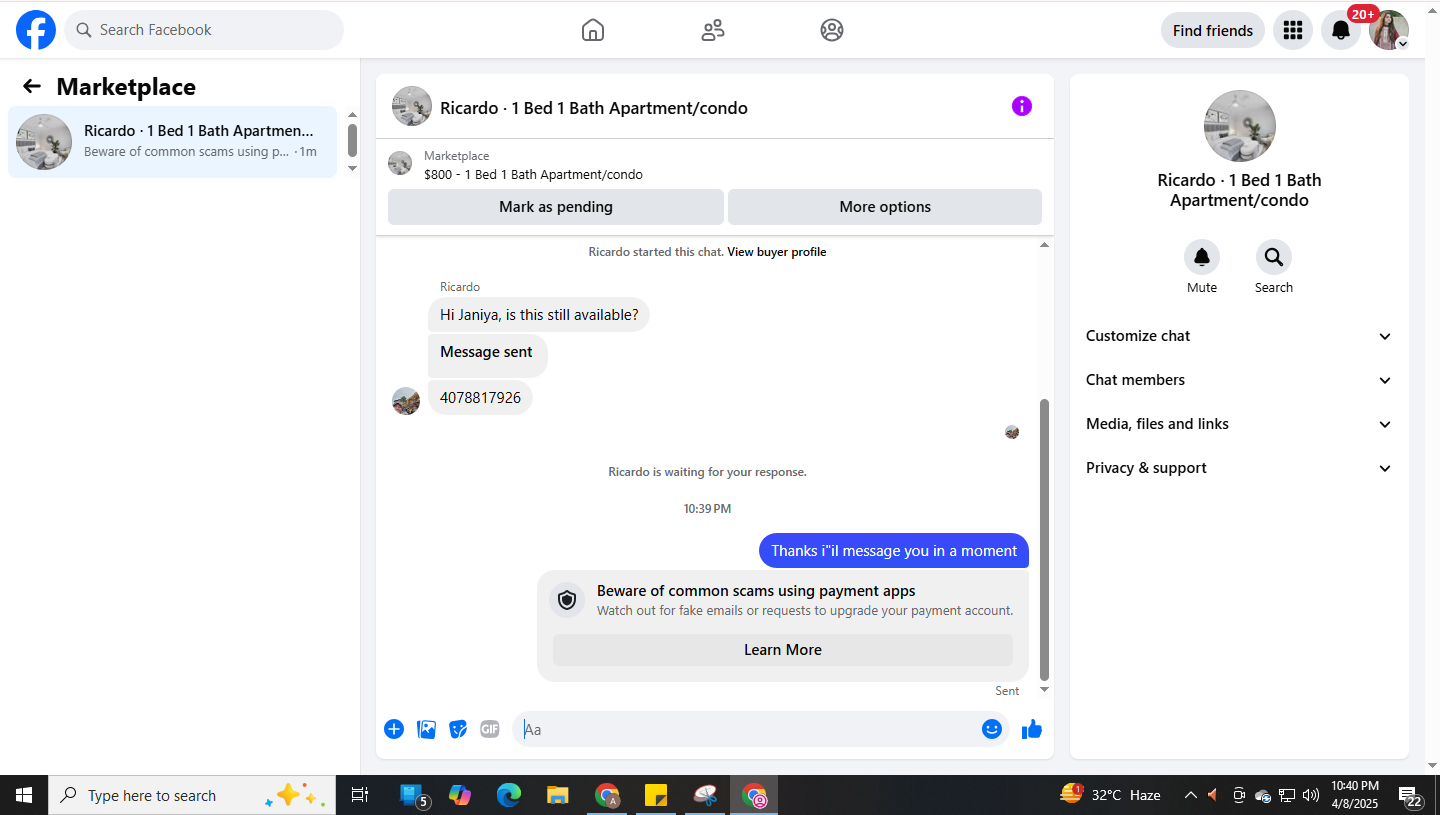Open the Copilot icon on the taskbar
Image resolution: width=1440 pixels, height=815 pixels.
click(460, 795)
